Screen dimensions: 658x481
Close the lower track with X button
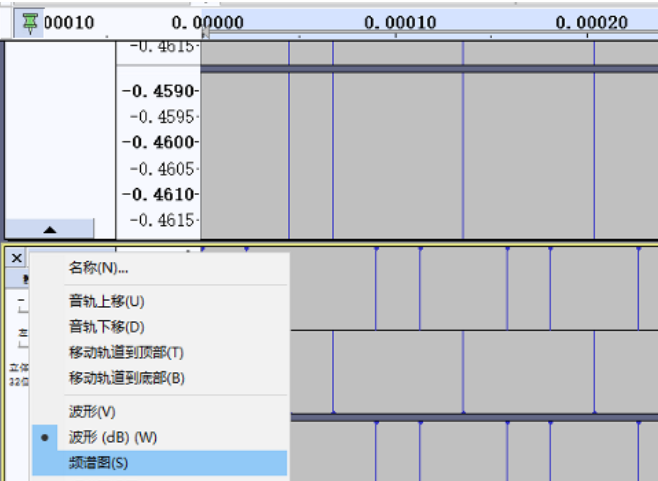tap(16, 258)
